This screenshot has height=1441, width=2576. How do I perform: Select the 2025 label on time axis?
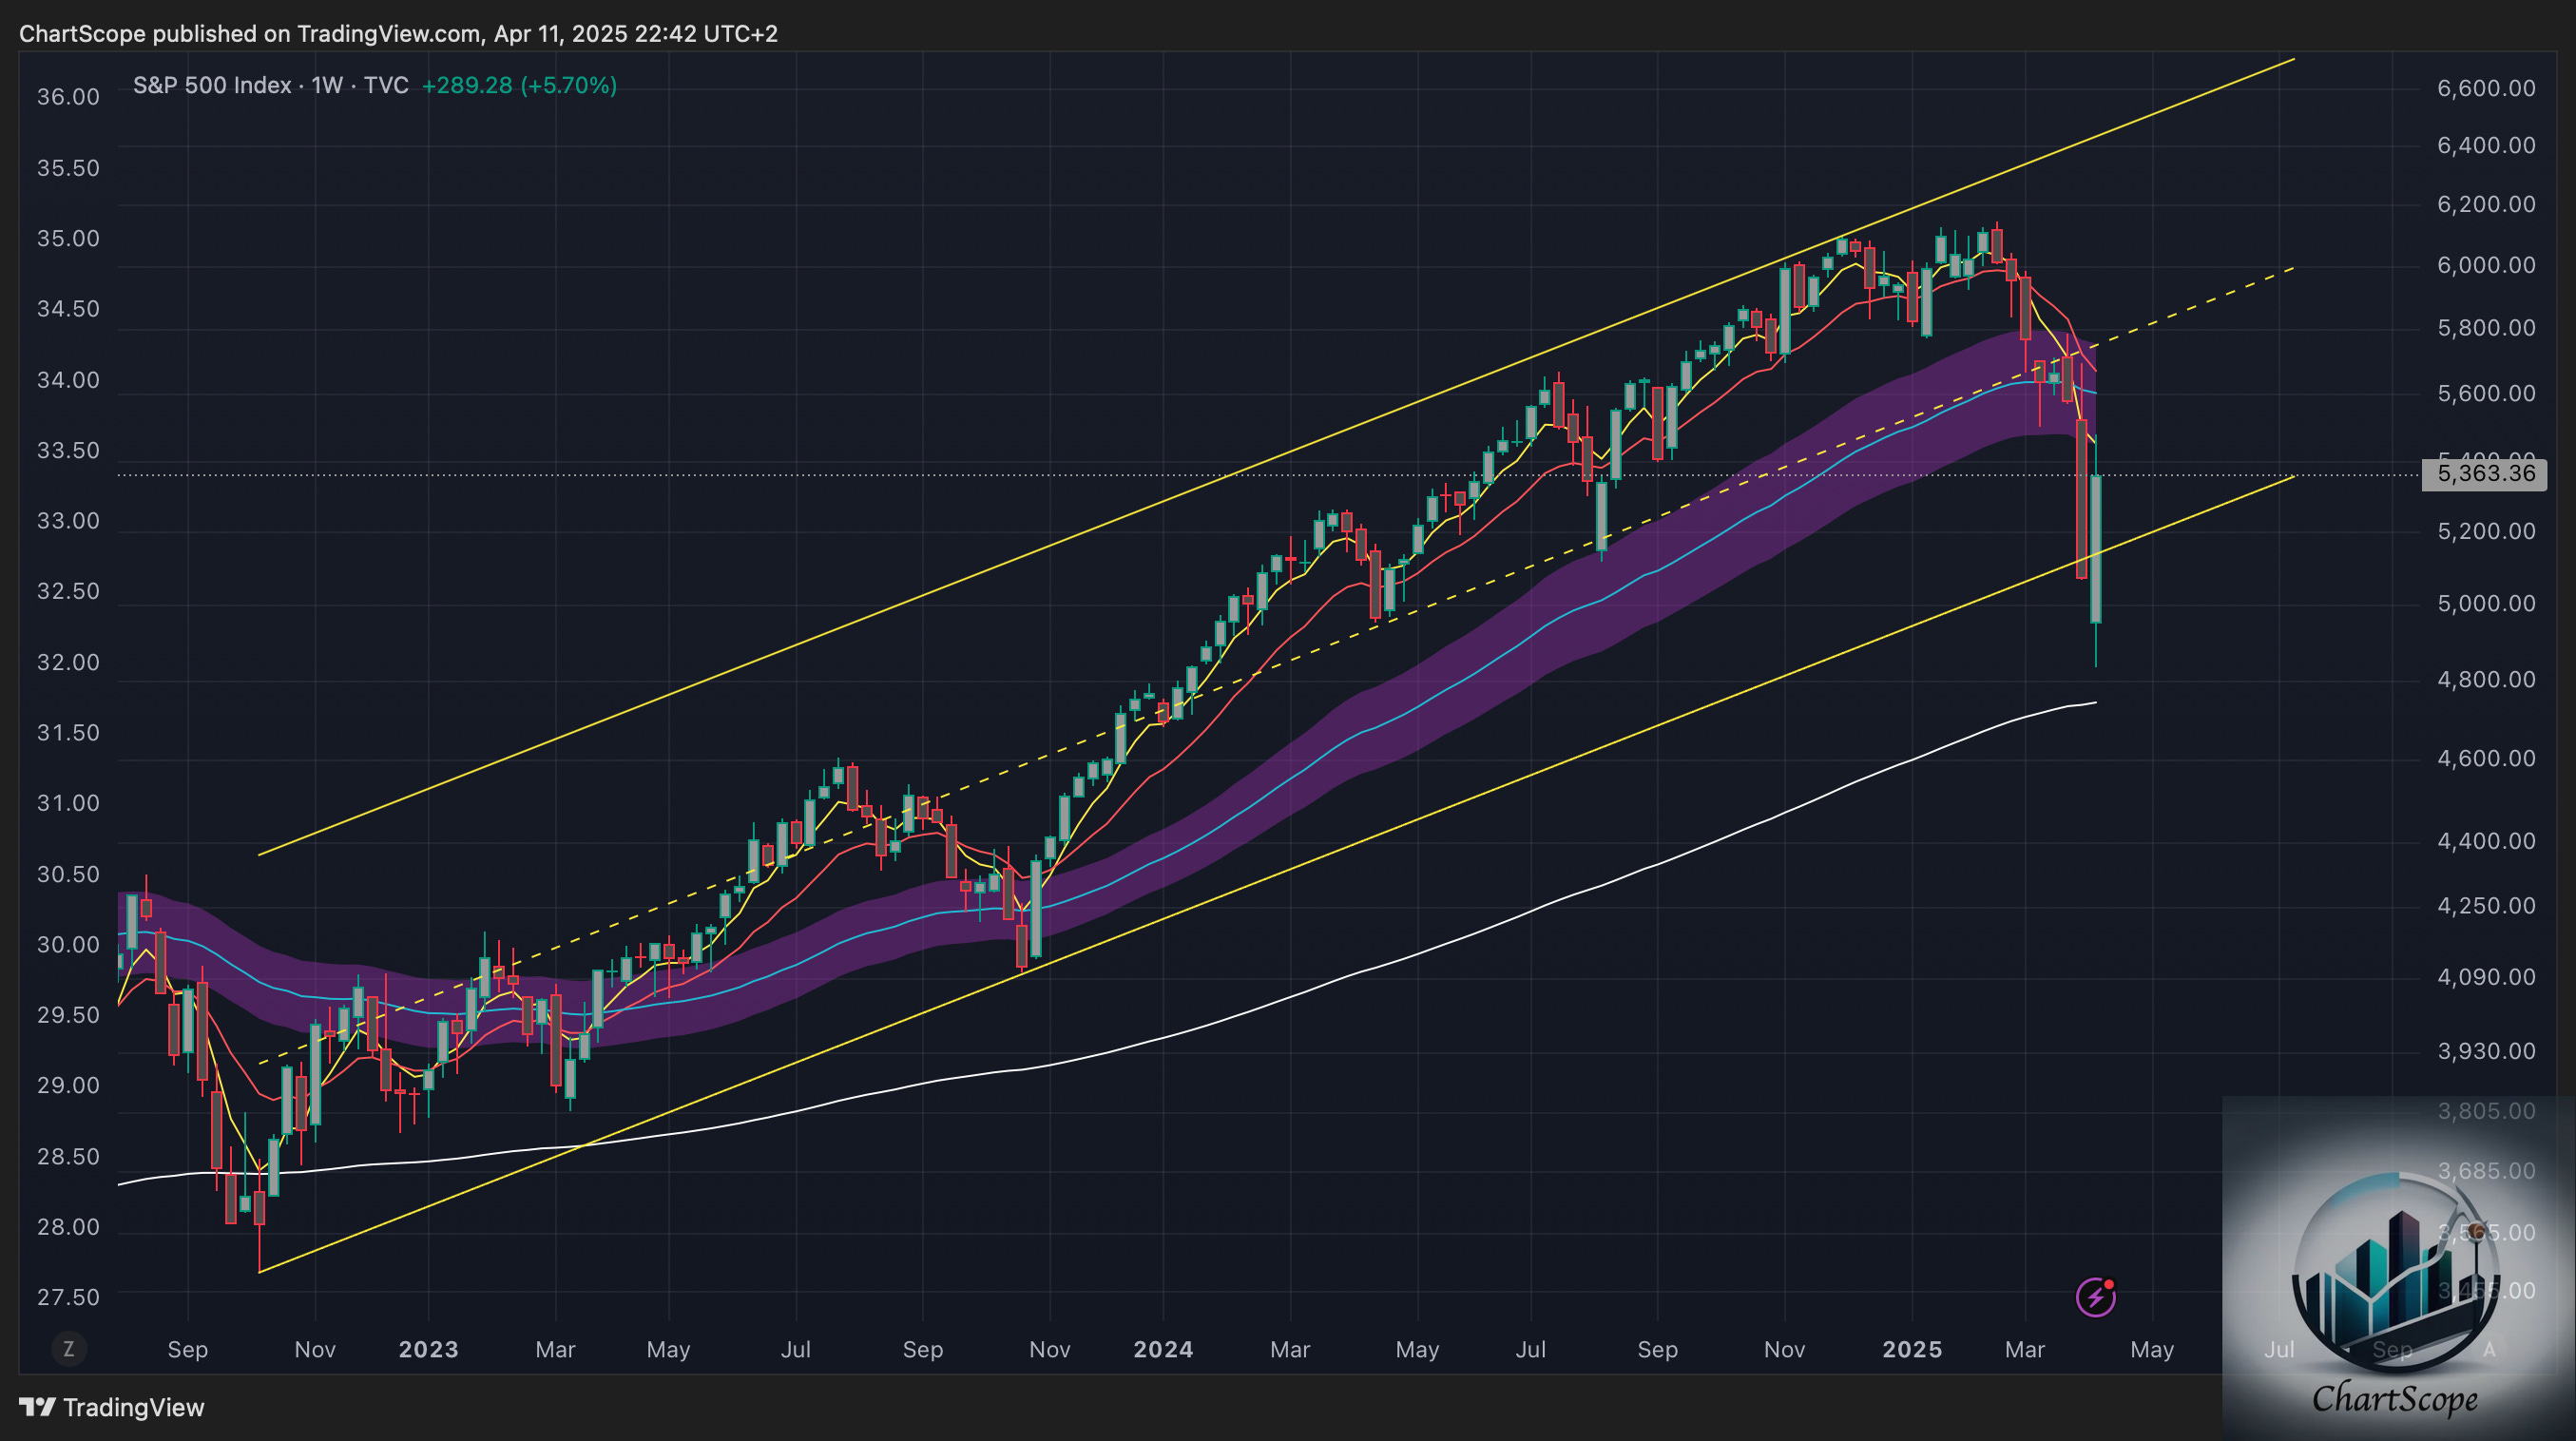tap(1912, 1349)
